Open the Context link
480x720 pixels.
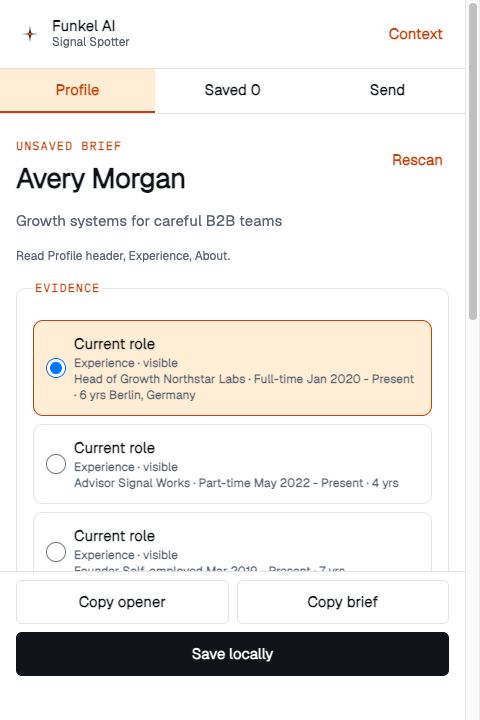[415, 34]
